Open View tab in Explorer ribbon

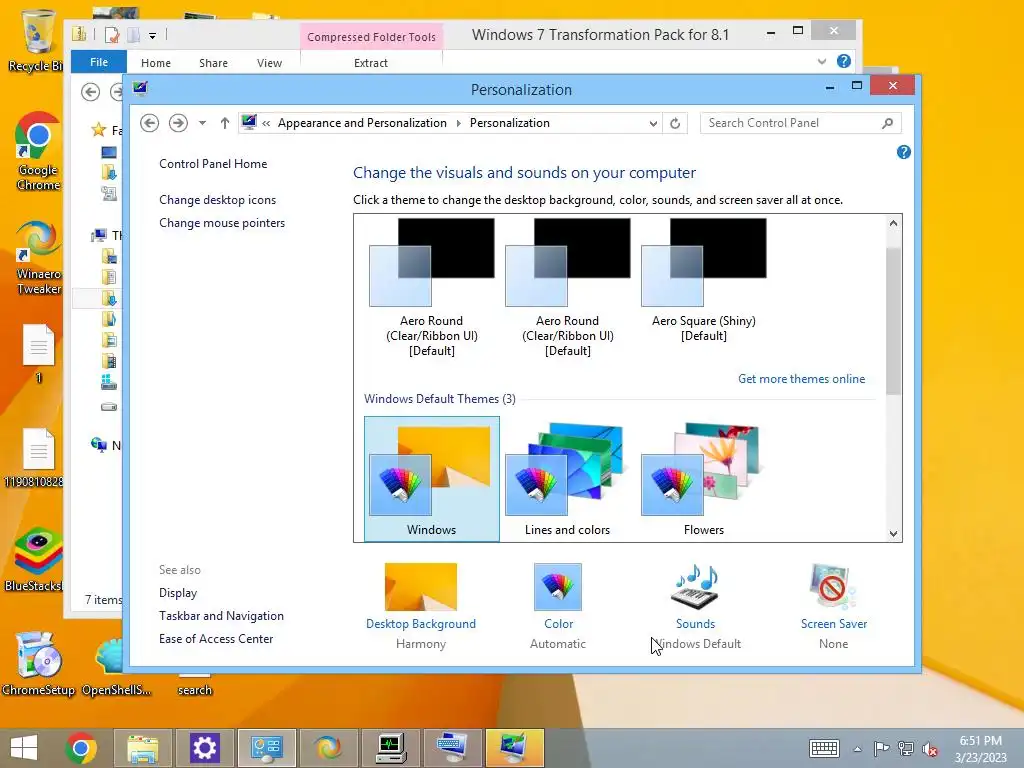[269, 63]
